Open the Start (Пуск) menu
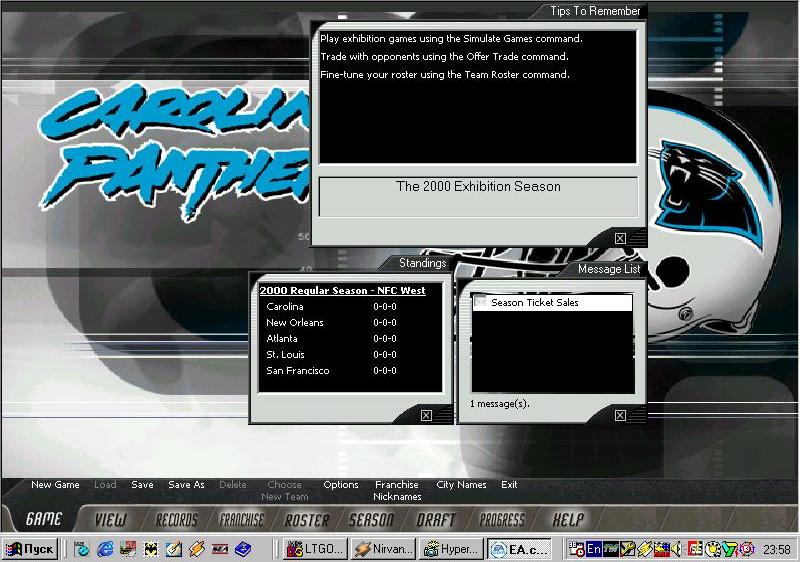The width and height of the screenshot is (800, 562). coord(30,549)
